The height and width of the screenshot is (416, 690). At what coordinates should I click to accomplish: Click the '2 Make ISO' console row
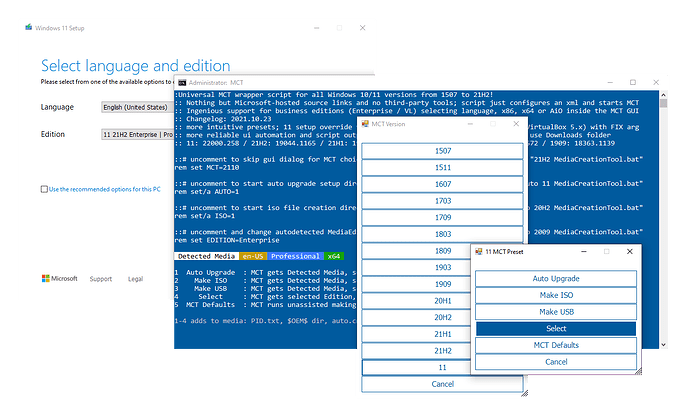[x=265, y=280]
